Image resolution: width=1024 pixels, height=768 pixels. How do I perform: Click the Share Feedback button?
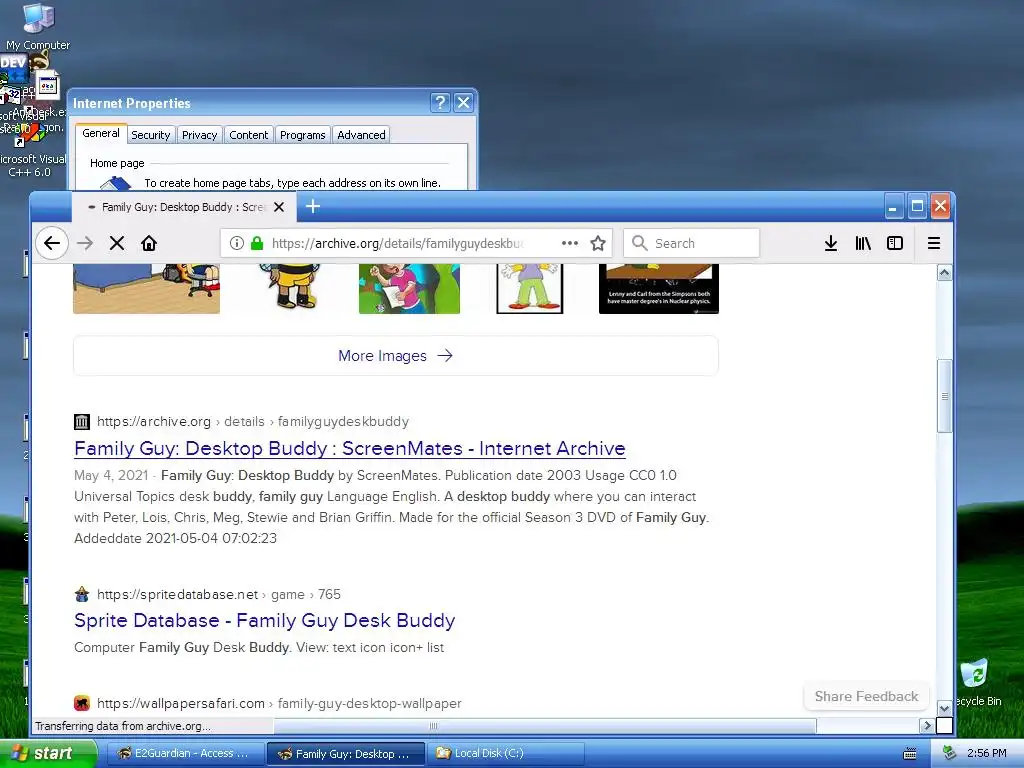pyautogui.click(x=866, y=696)
